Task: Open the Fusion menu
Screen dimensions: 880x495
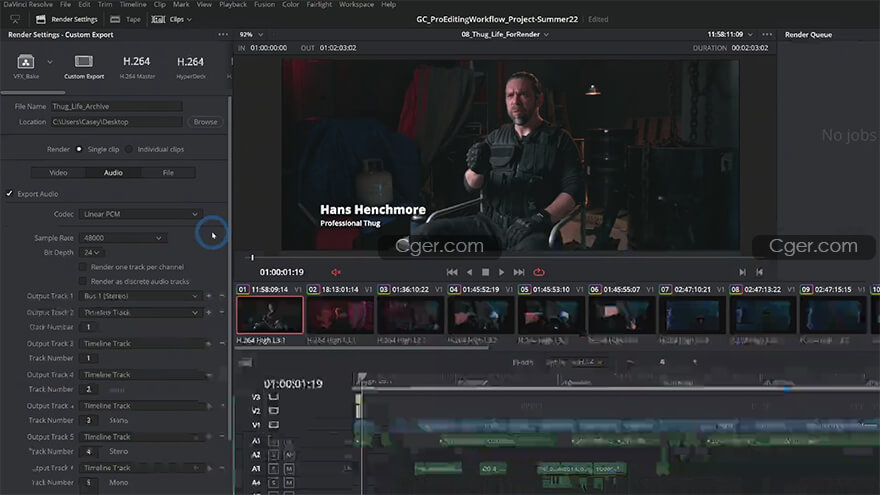Action: pos(264,4)
